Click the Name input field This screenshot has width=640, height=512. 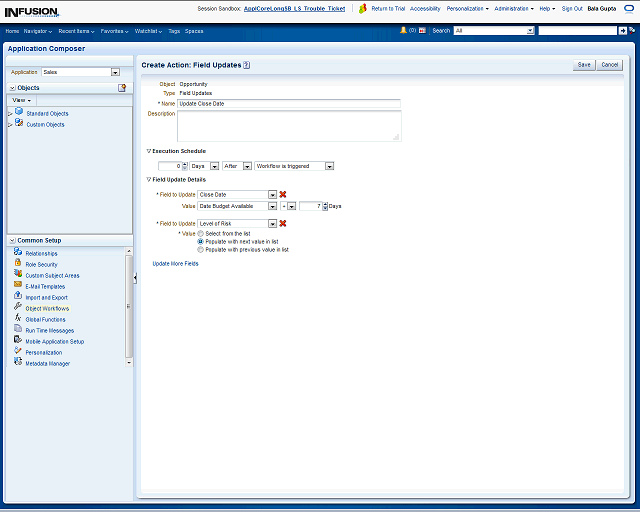(x=288, y=103)
